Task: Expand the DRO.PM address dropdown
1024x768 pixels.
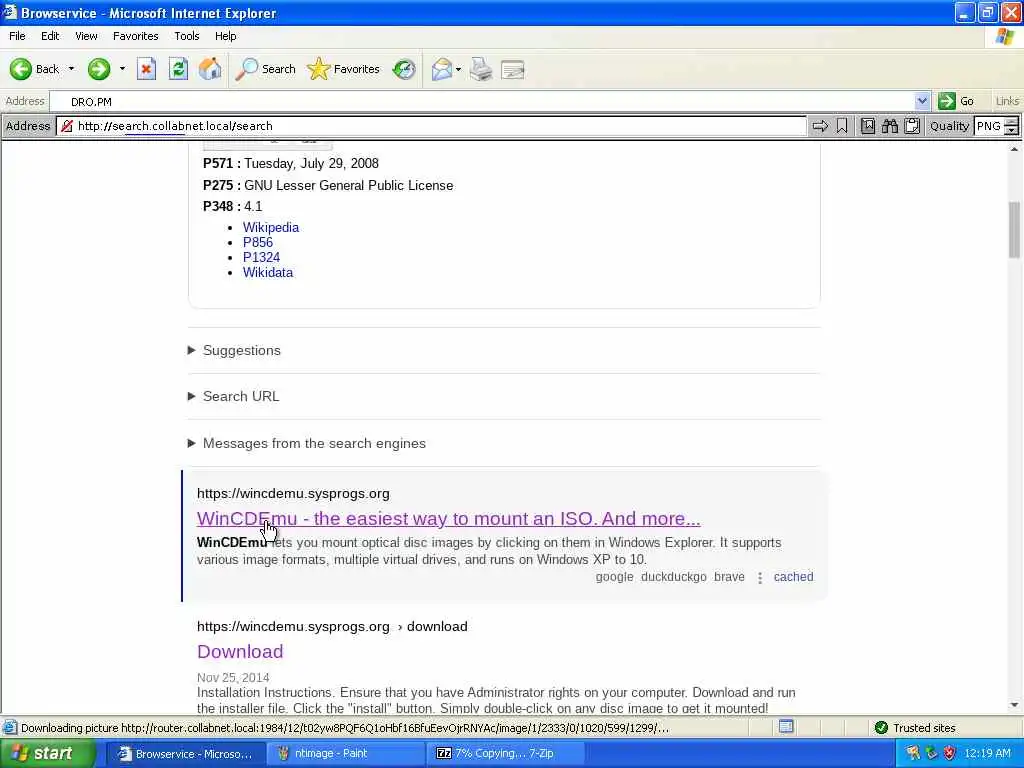Action: pos(922,101)
